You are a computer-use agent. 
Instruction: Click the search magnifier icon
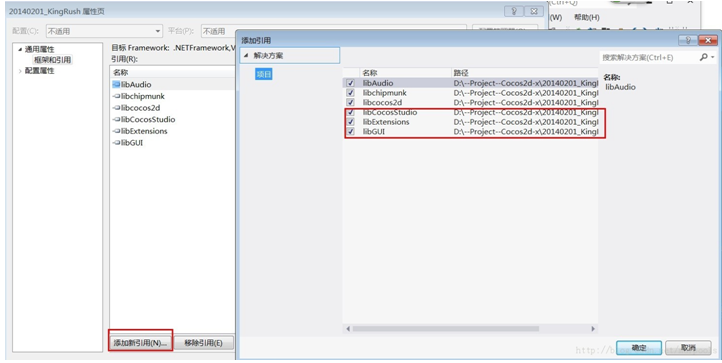coord(703,57)
